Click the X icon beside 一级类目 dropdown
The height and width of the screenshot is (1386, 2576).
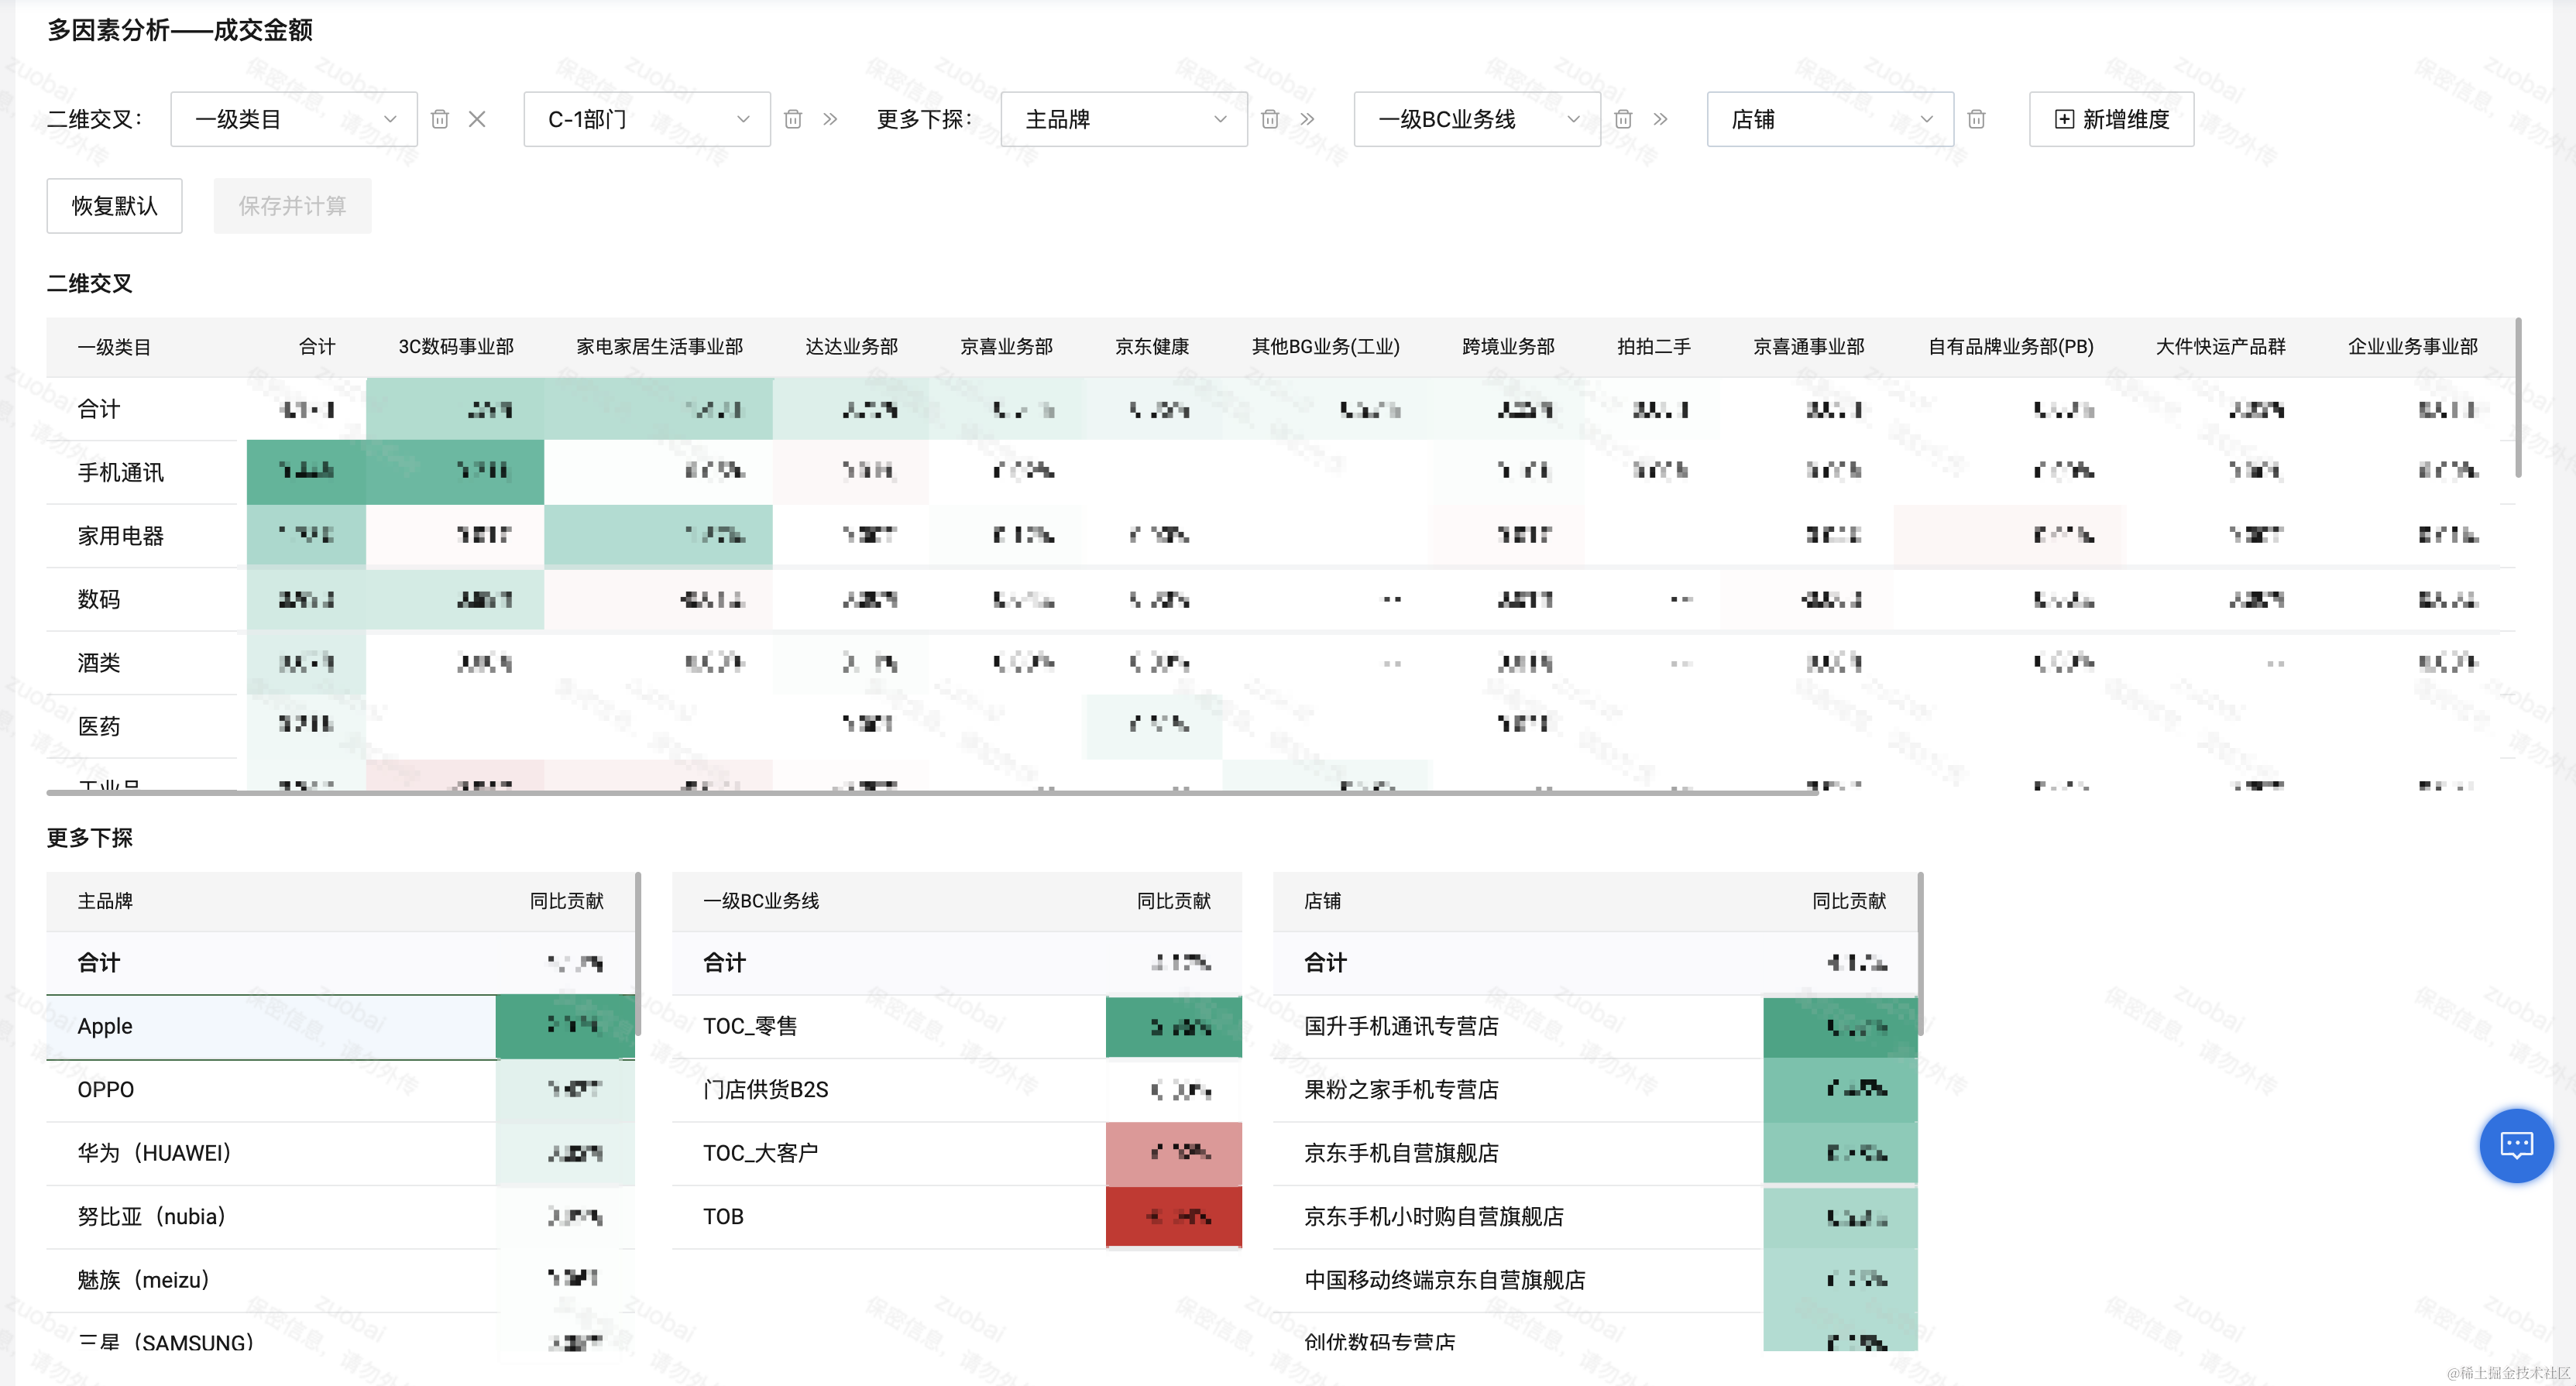click(477, 119)
